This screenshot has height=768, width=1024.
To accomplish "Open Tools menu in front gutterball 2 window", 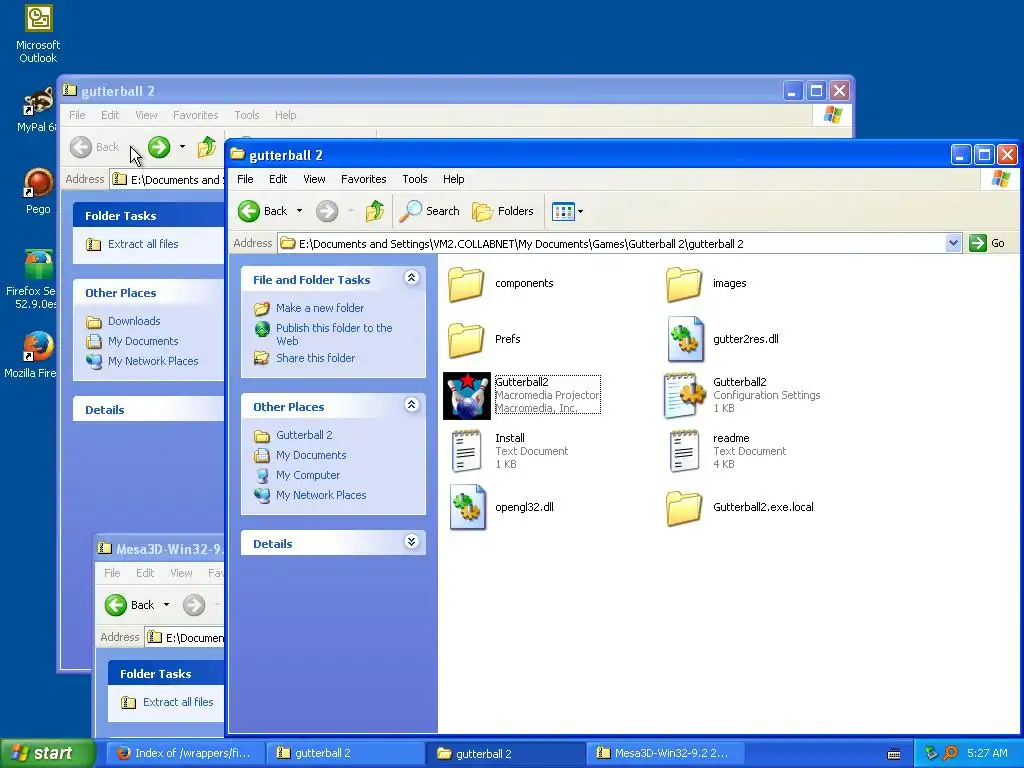I will coord(415,179).
